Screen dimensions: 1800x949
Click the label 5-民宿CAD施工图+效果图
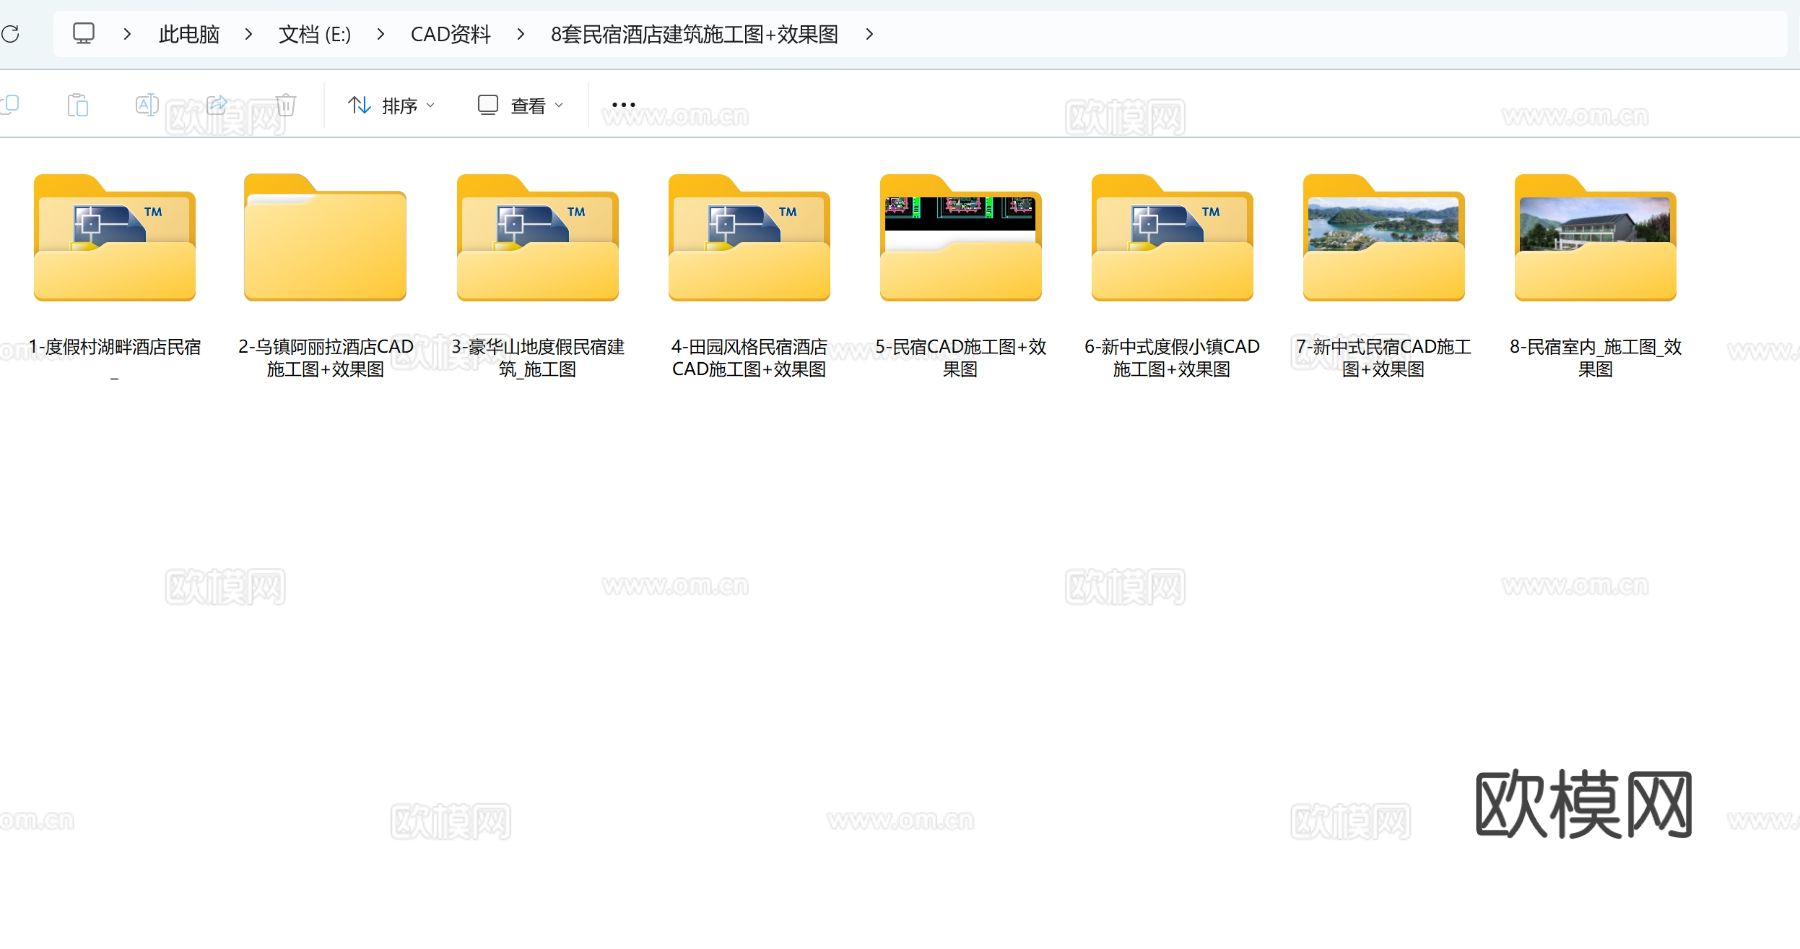(x=960, y=358)
